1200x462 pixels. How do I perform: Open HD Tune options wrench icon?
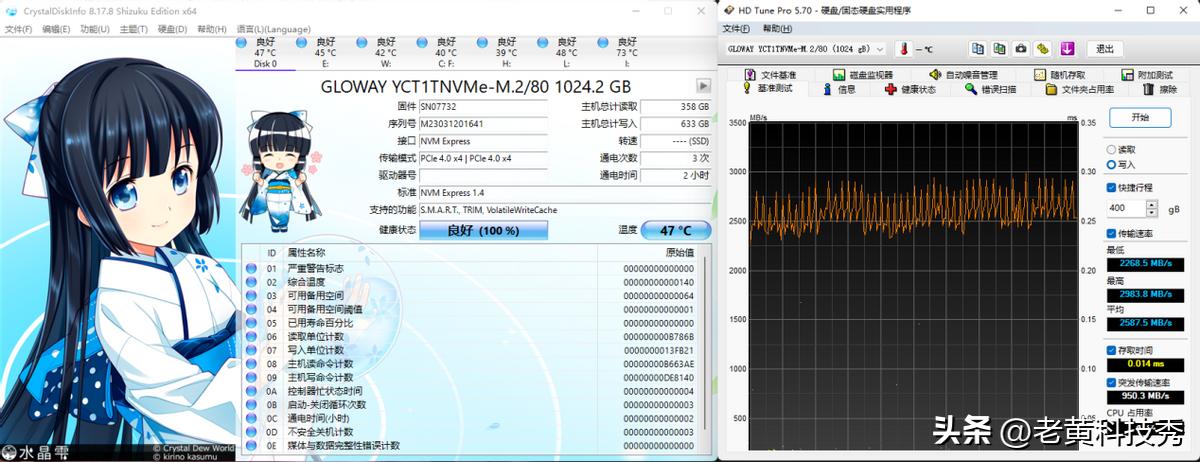click(x=1043, y=48)
